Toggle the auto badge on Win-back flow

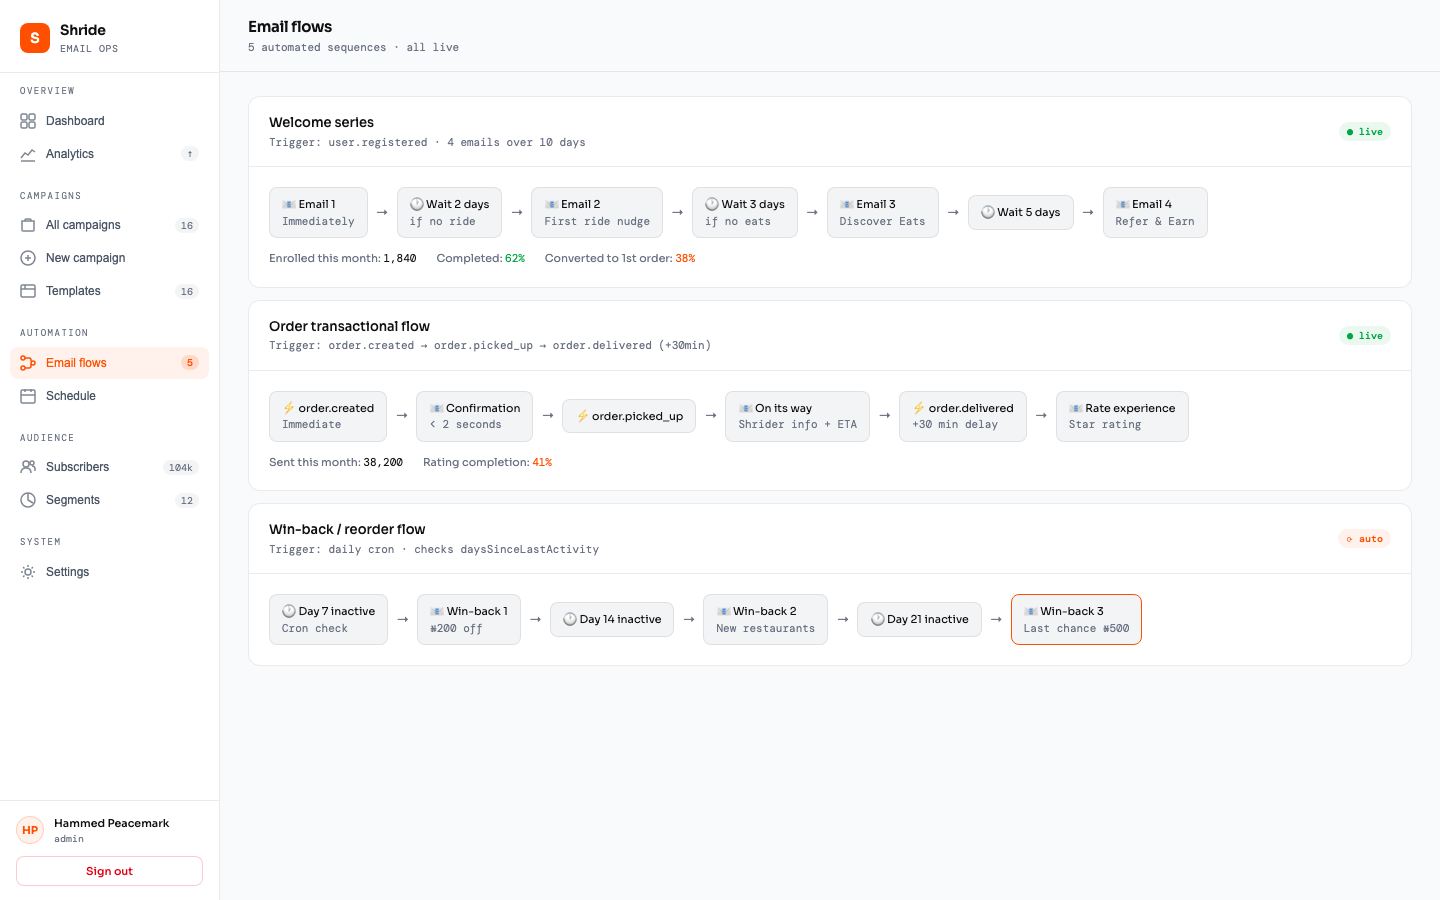click(x=1364, y=538)
